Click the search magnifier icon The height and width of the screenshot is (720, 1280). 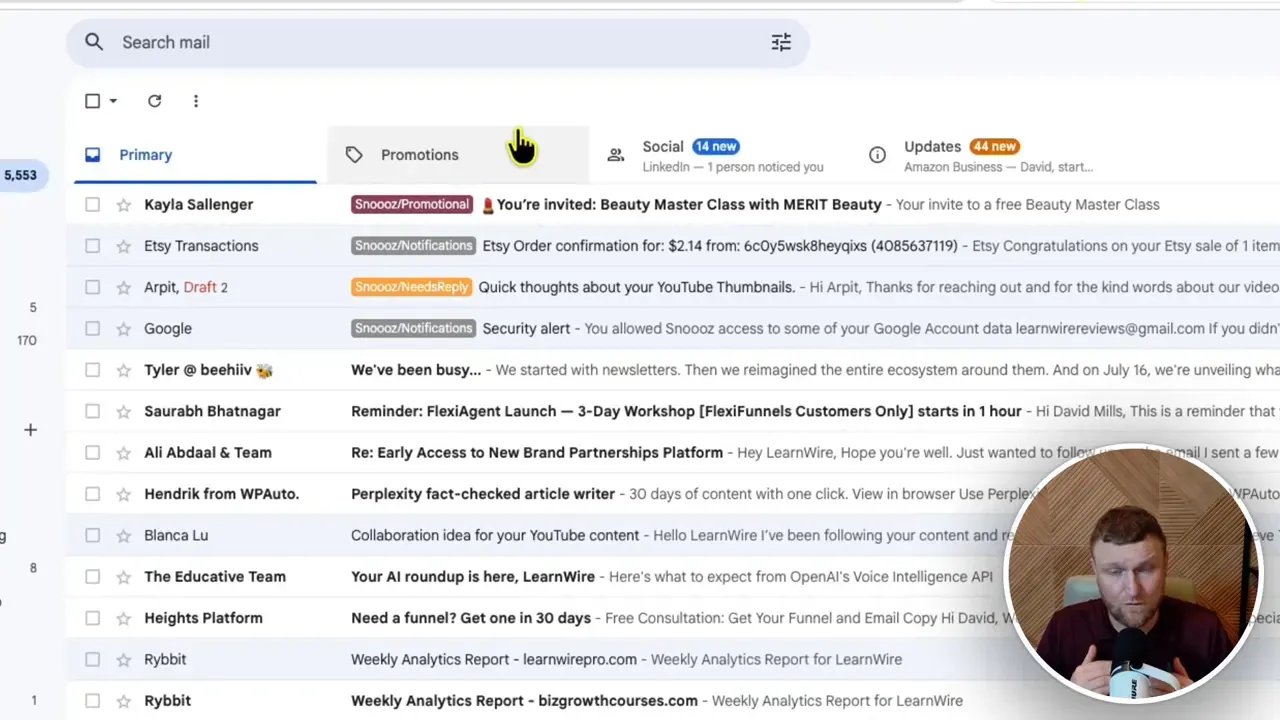94,42
